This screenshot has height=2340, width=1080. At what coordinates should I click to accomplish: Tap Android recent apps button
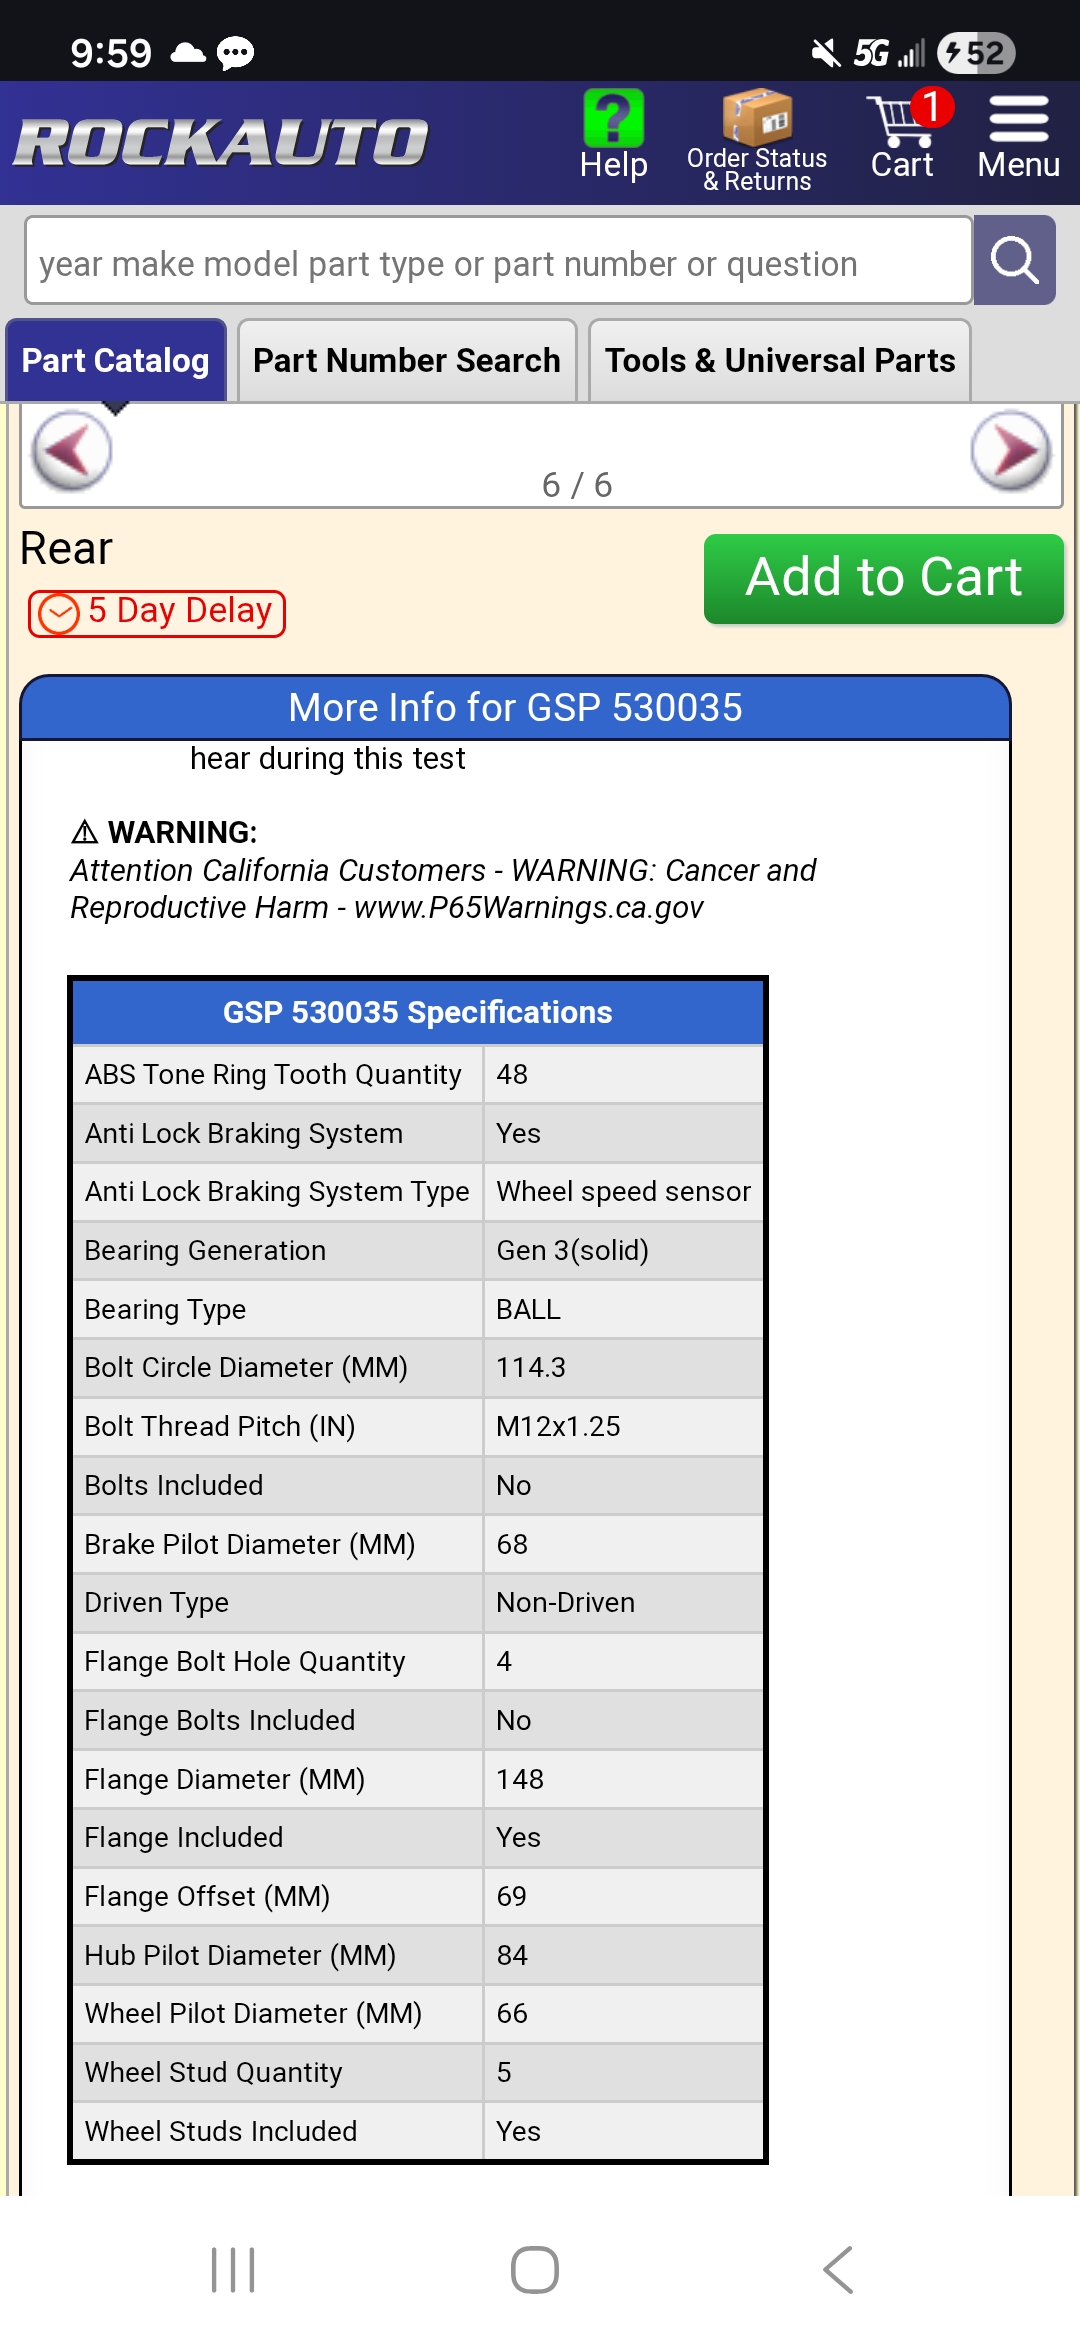click(x=233, y=2270)
